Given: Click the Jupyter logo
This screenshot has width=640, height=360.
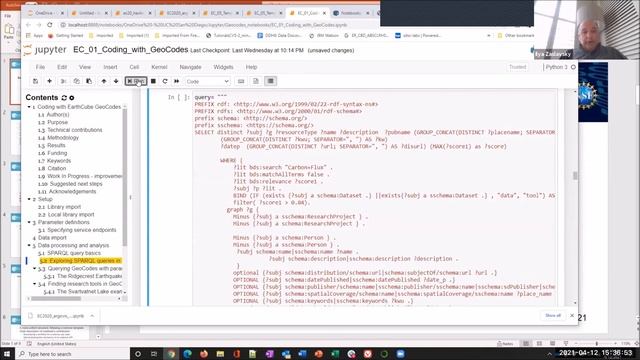Looking at the screenshot, I should coord(45,50).
